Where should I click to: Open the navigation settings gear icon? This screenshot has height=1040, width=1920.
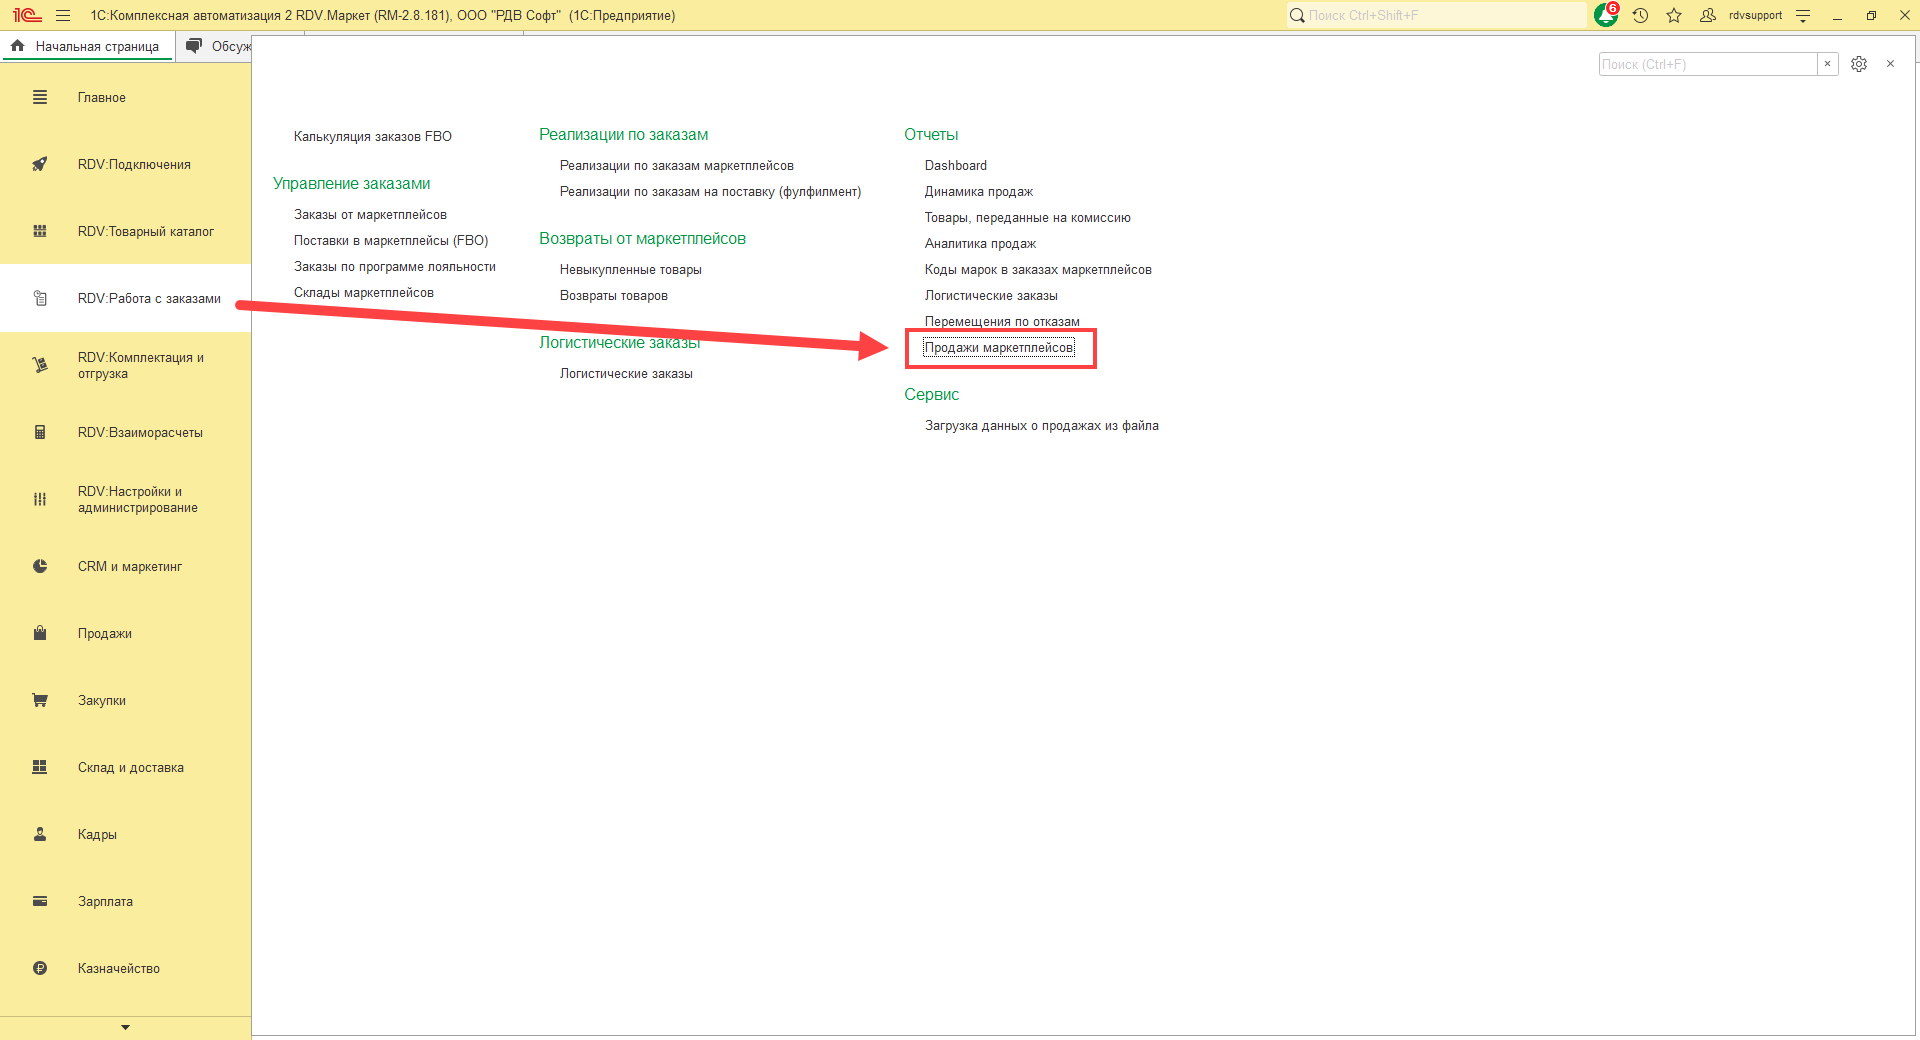tap(1859, 64)
